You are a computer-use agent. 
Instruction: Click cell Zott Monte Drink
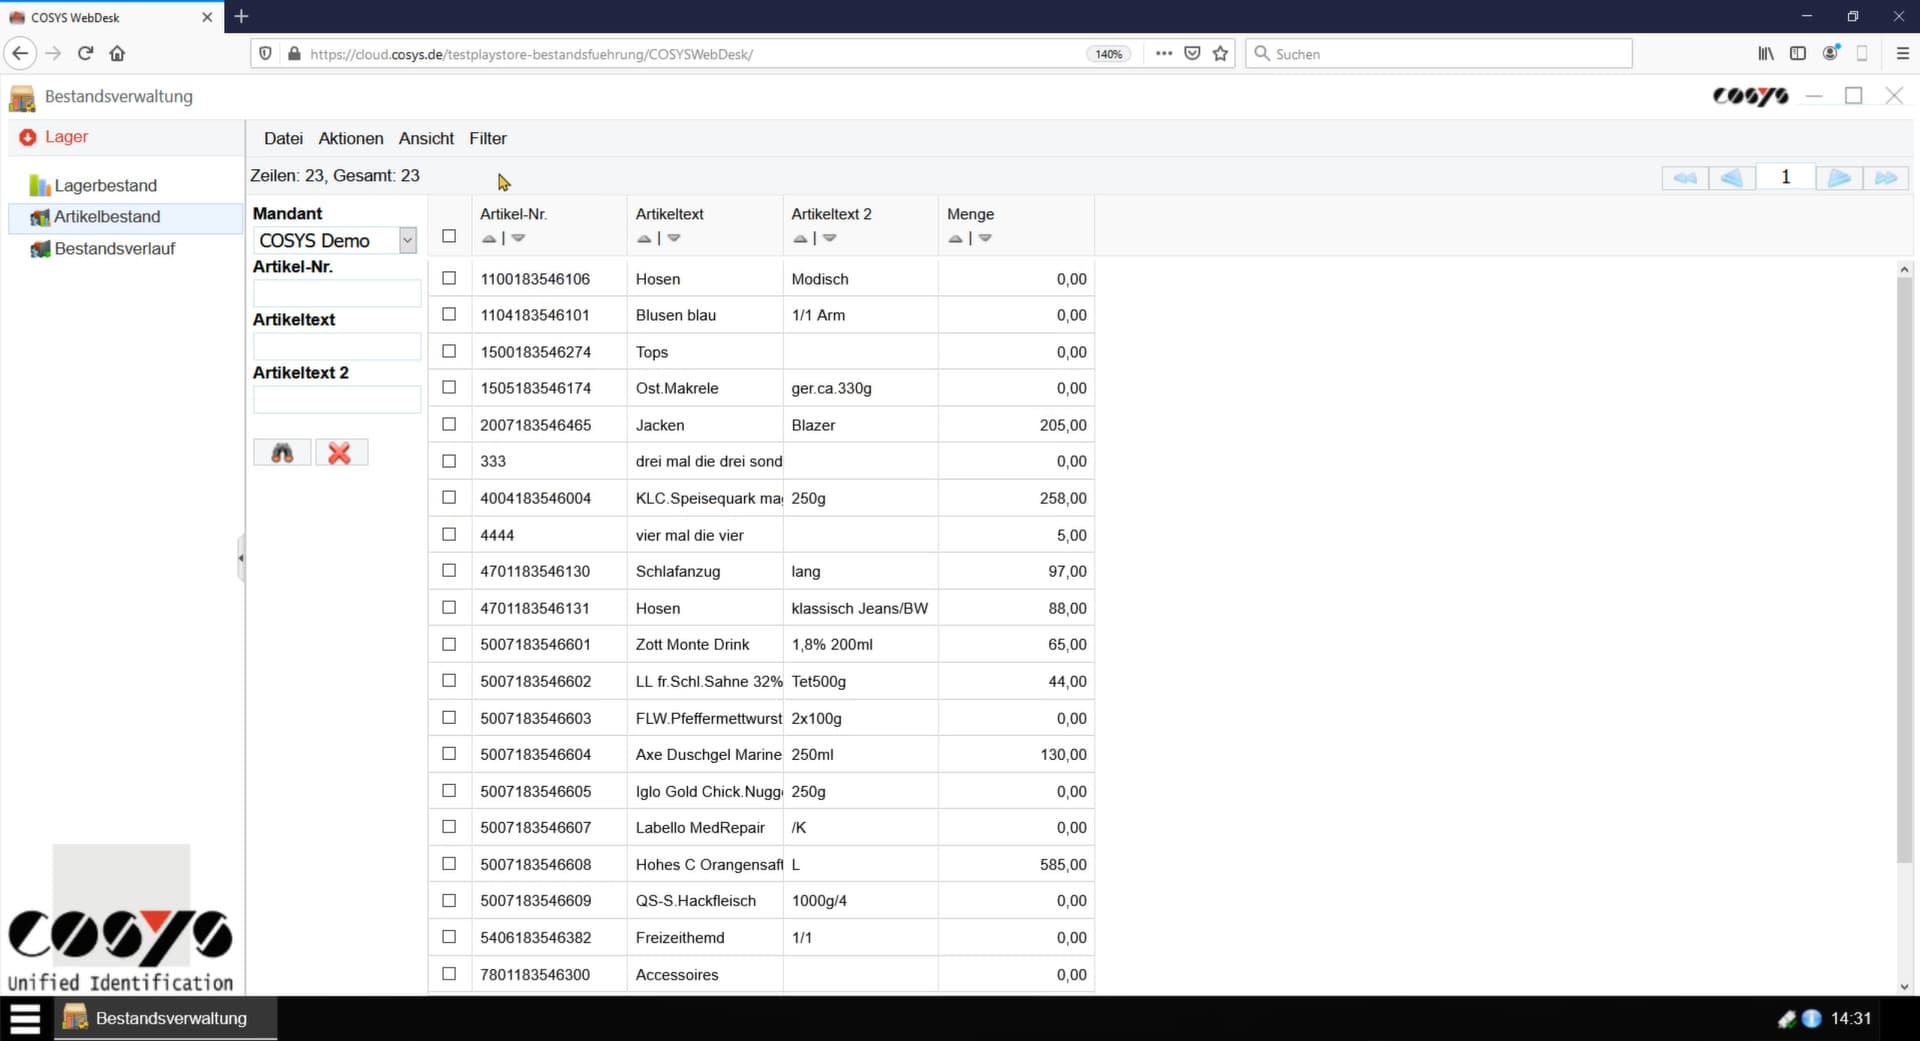point(705,644)
